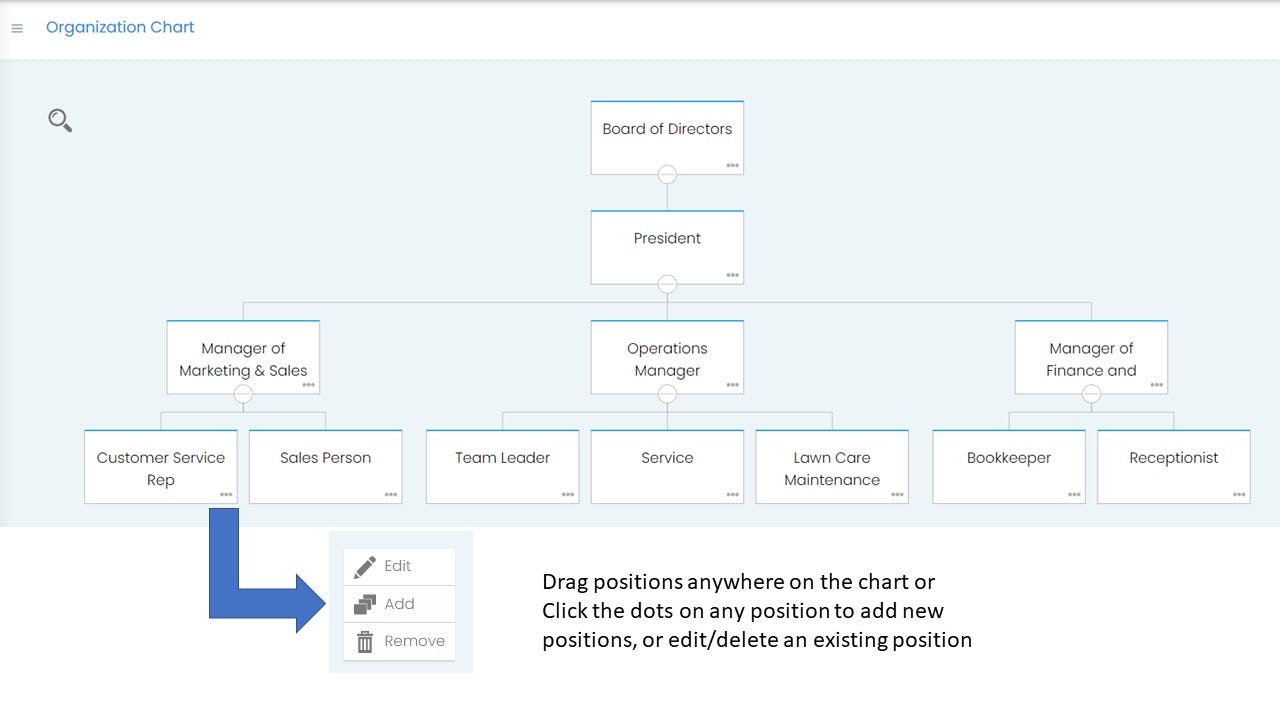
Task: Open three-dot menu on Receptionist card
Action: point(1238,494)
